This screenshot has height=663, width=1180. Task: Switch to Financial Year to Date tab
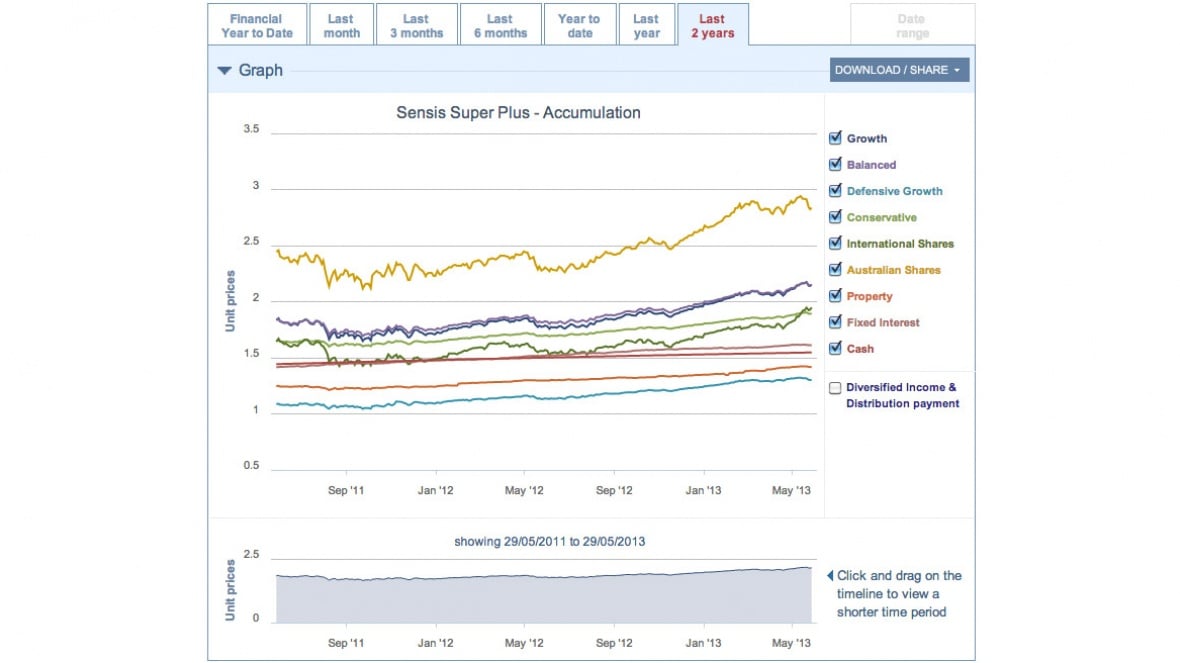point(257,26)
